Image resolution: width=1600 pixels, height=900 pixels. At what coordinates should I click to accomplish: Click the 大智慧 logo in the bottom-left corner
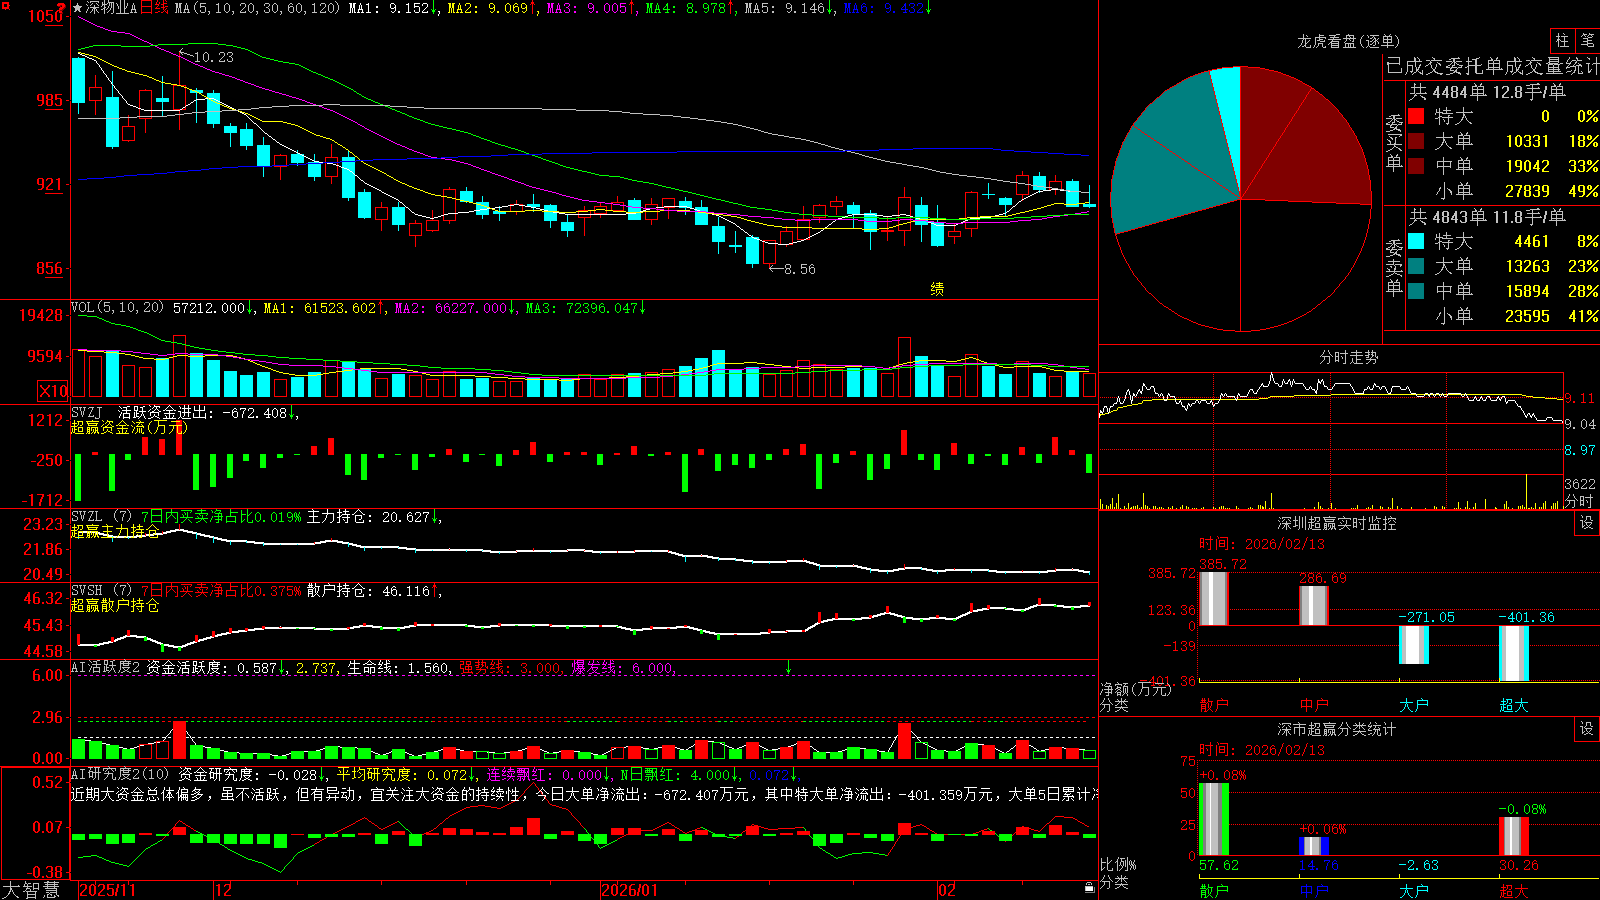[31, 890]
